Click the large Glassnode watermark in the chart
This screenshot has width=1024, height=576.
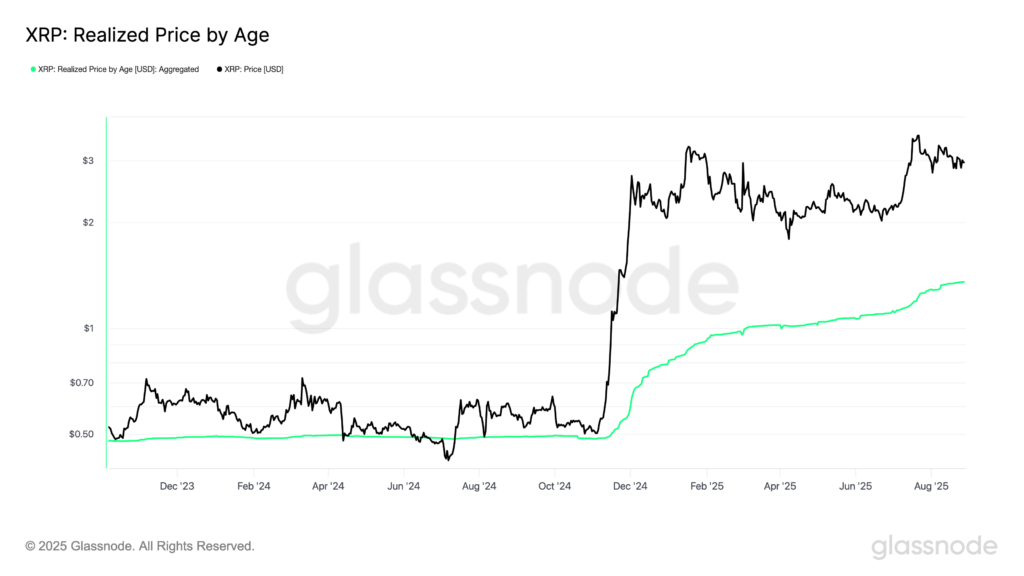512,288
